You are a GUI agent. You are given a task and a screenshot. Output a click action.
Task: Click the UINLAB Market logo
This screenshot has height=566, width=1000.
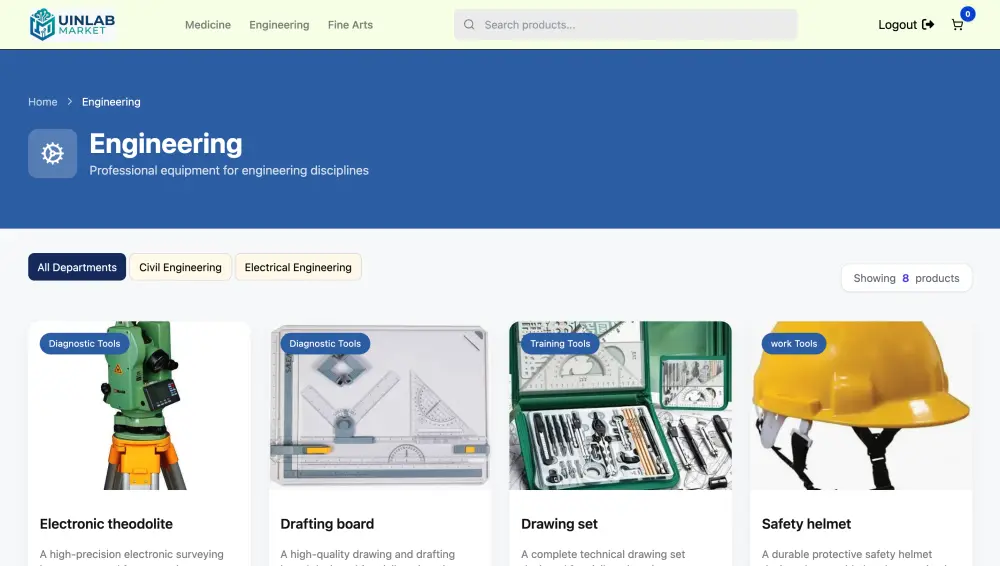pos(72,24)
